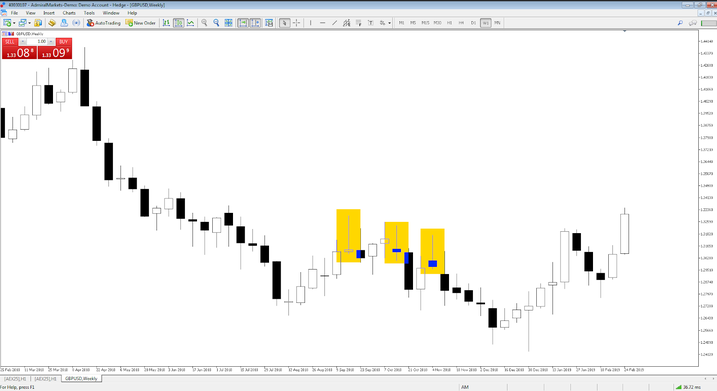Select the horizontal line drawing tool
The image size is (717, 391).
(x=322, y=23)
